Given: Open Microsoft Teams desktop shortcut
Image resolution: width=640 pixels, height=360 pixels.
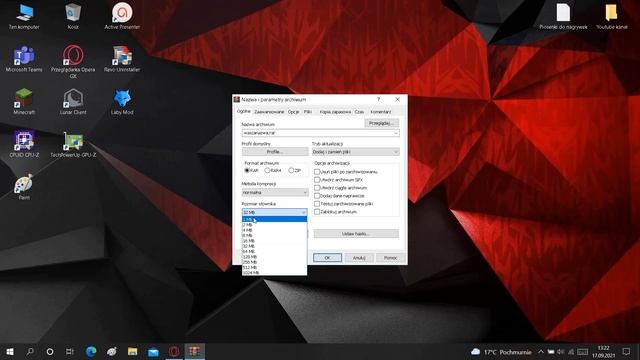Looking at the screenshot, I should [24, 59].
